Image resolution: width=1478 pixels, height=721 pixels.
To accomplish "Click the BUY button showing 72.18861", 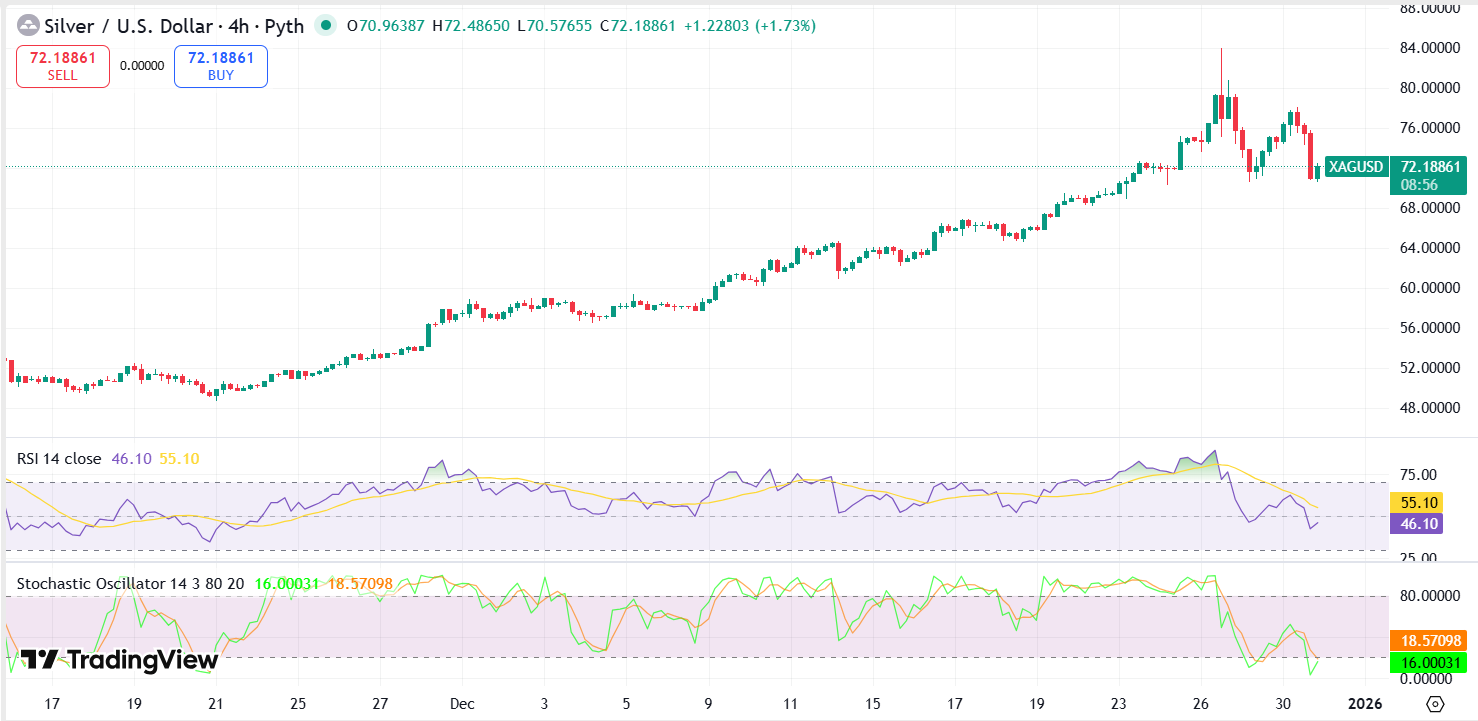I will (x=220, y=66).
